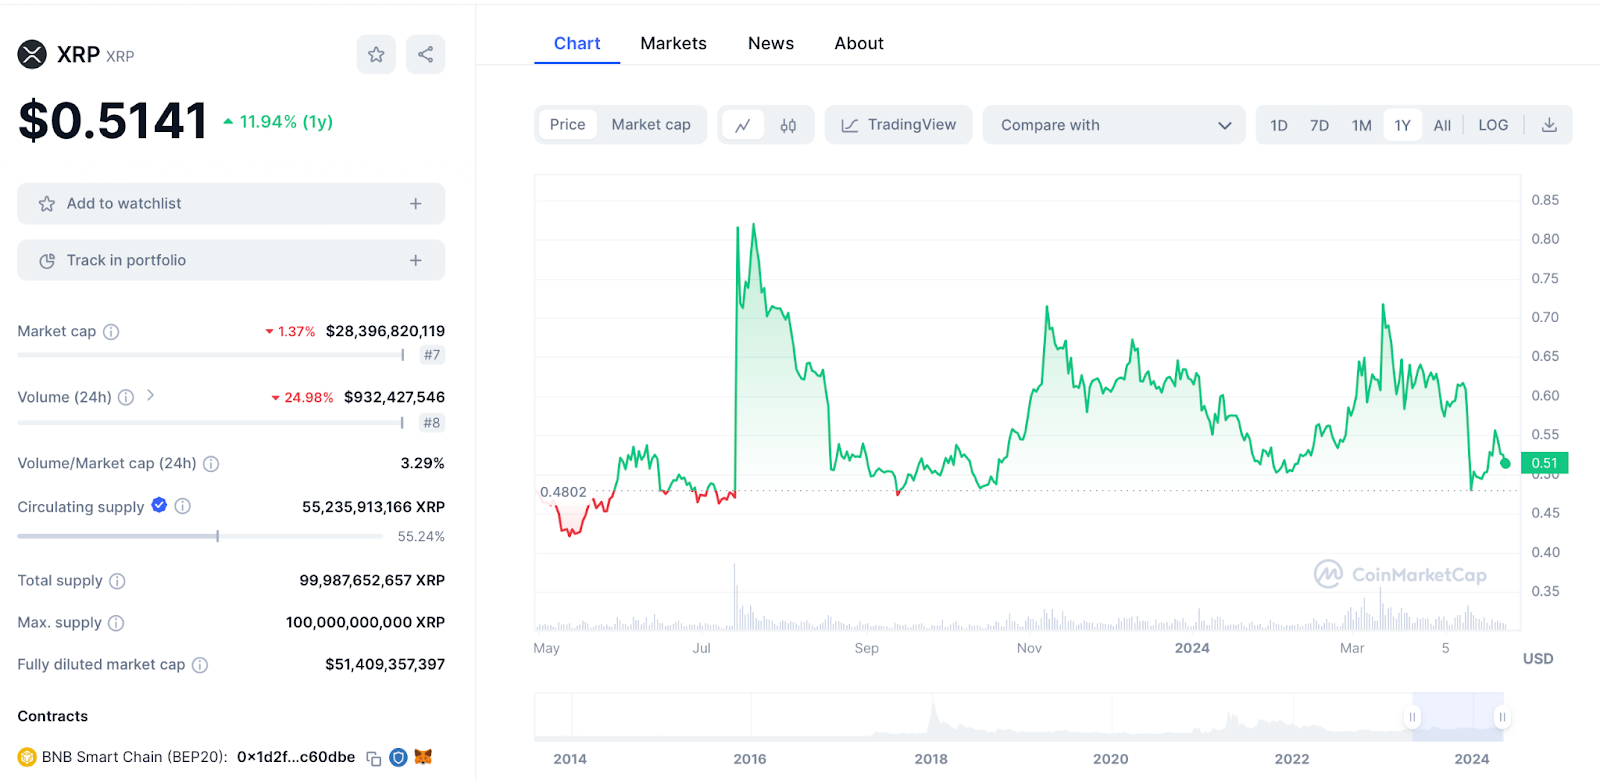Click the 0.4802 starting price label

563,492
